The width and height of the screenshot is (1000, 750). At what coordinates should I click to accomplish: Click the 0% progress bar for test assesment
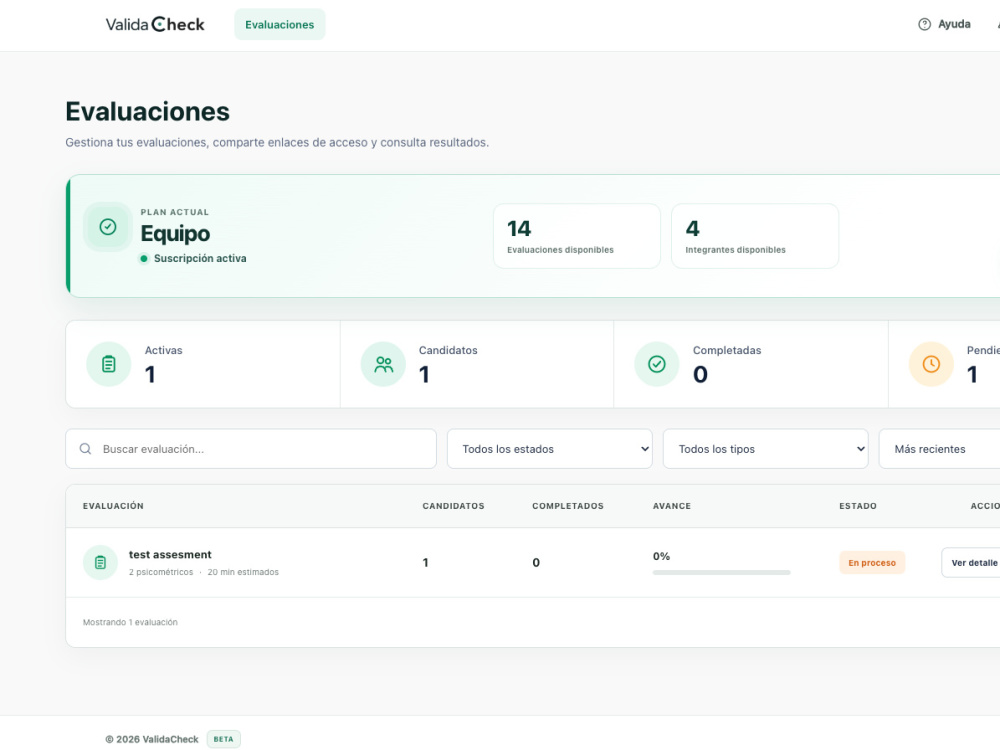coord(721,573)
